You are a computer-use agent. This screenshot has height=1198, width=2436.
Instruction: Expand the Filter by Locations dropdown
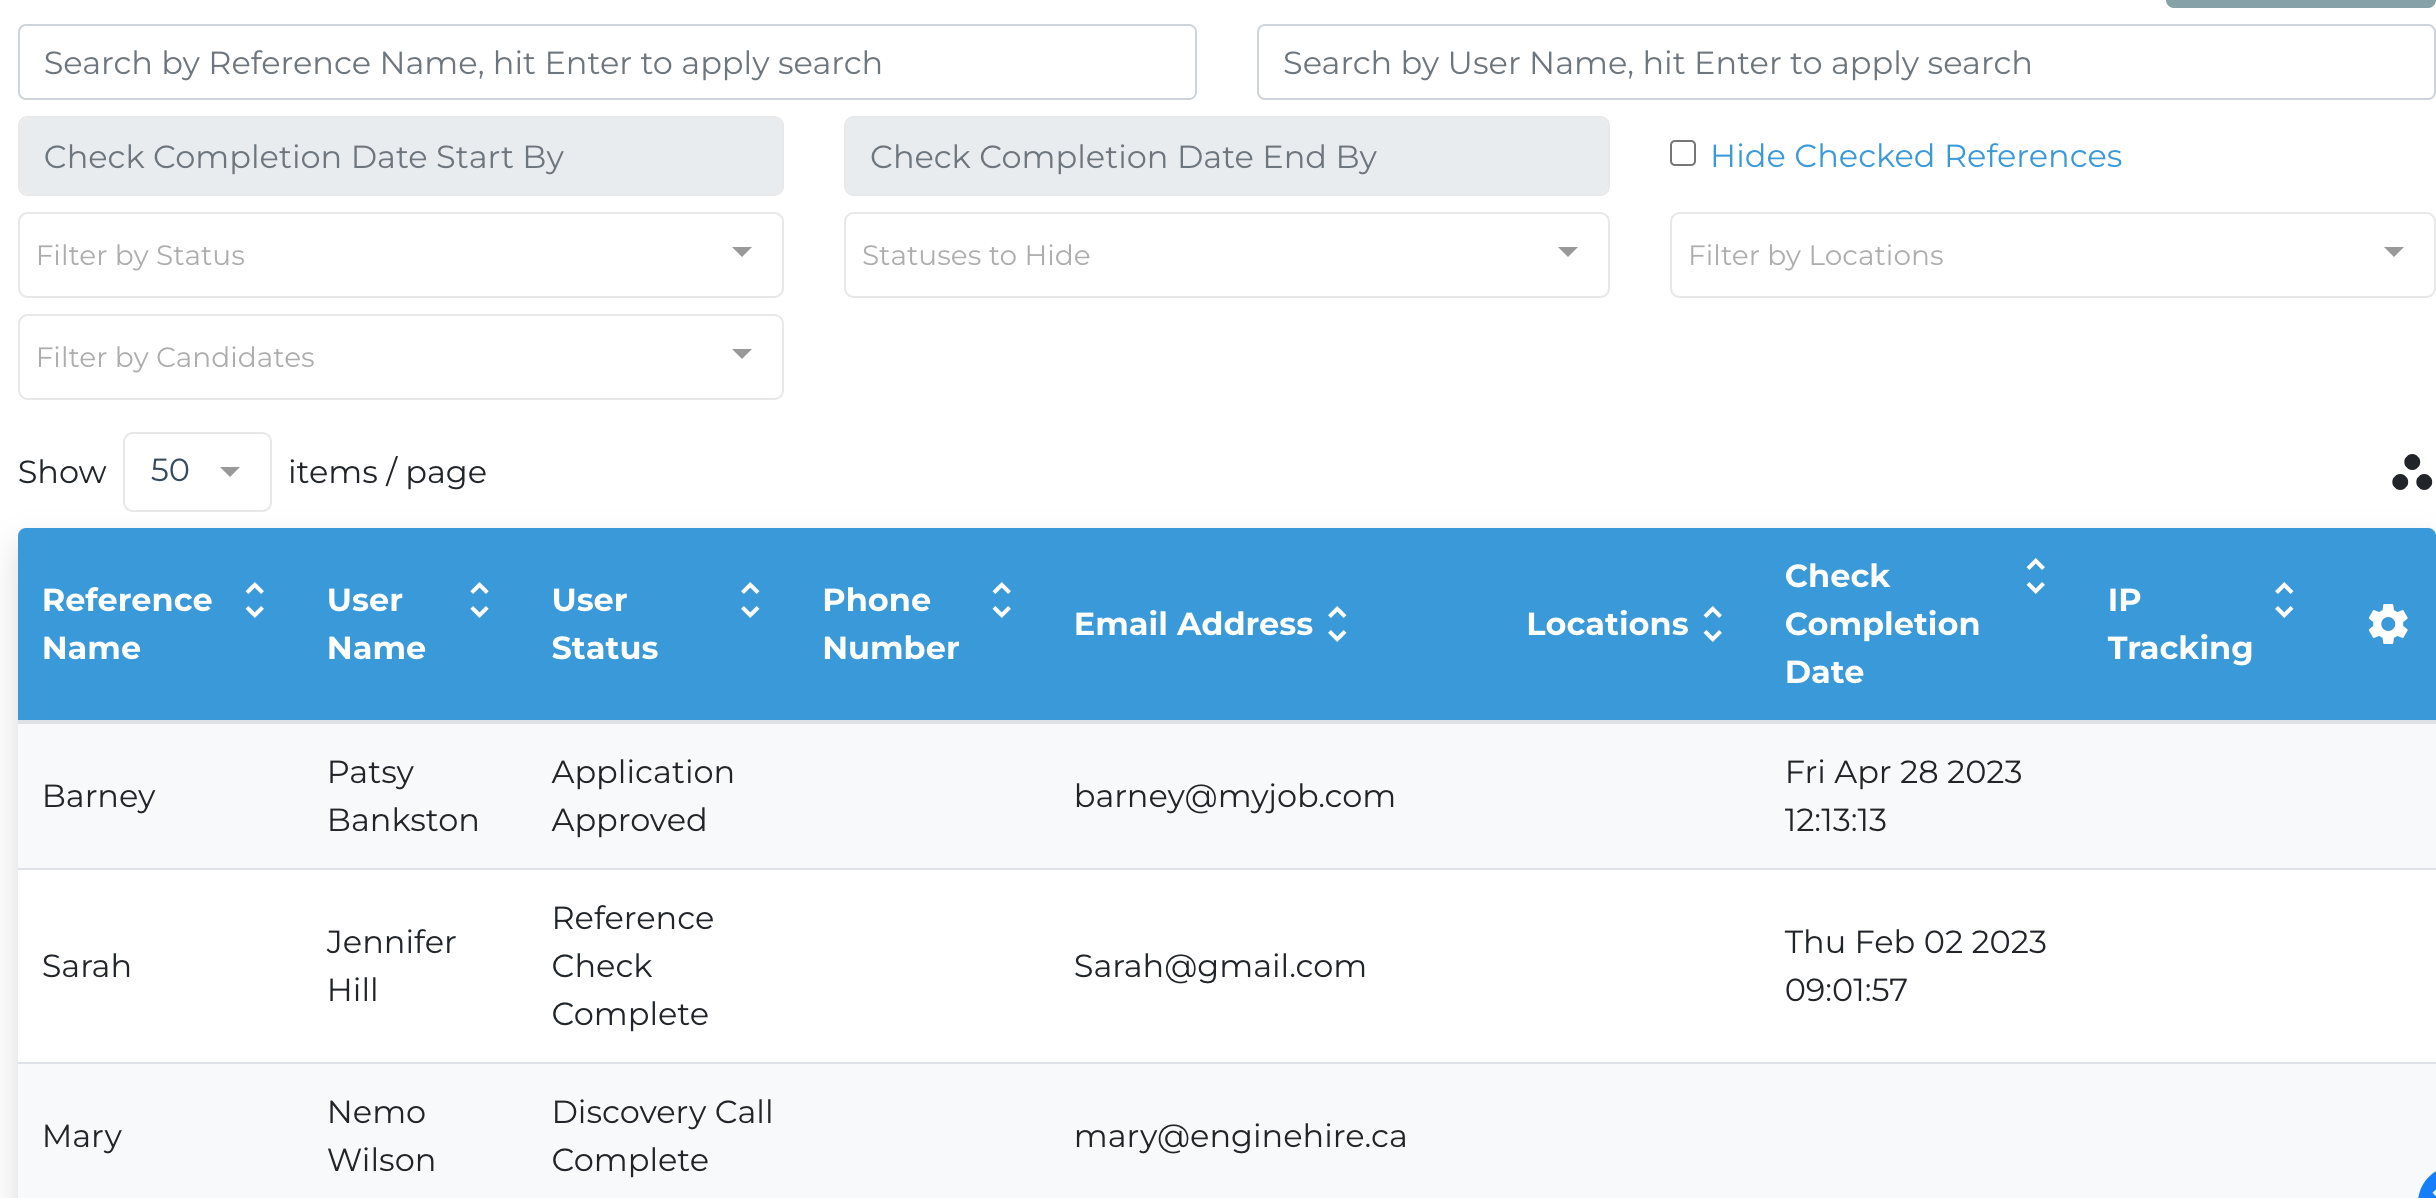[2053, 255]
